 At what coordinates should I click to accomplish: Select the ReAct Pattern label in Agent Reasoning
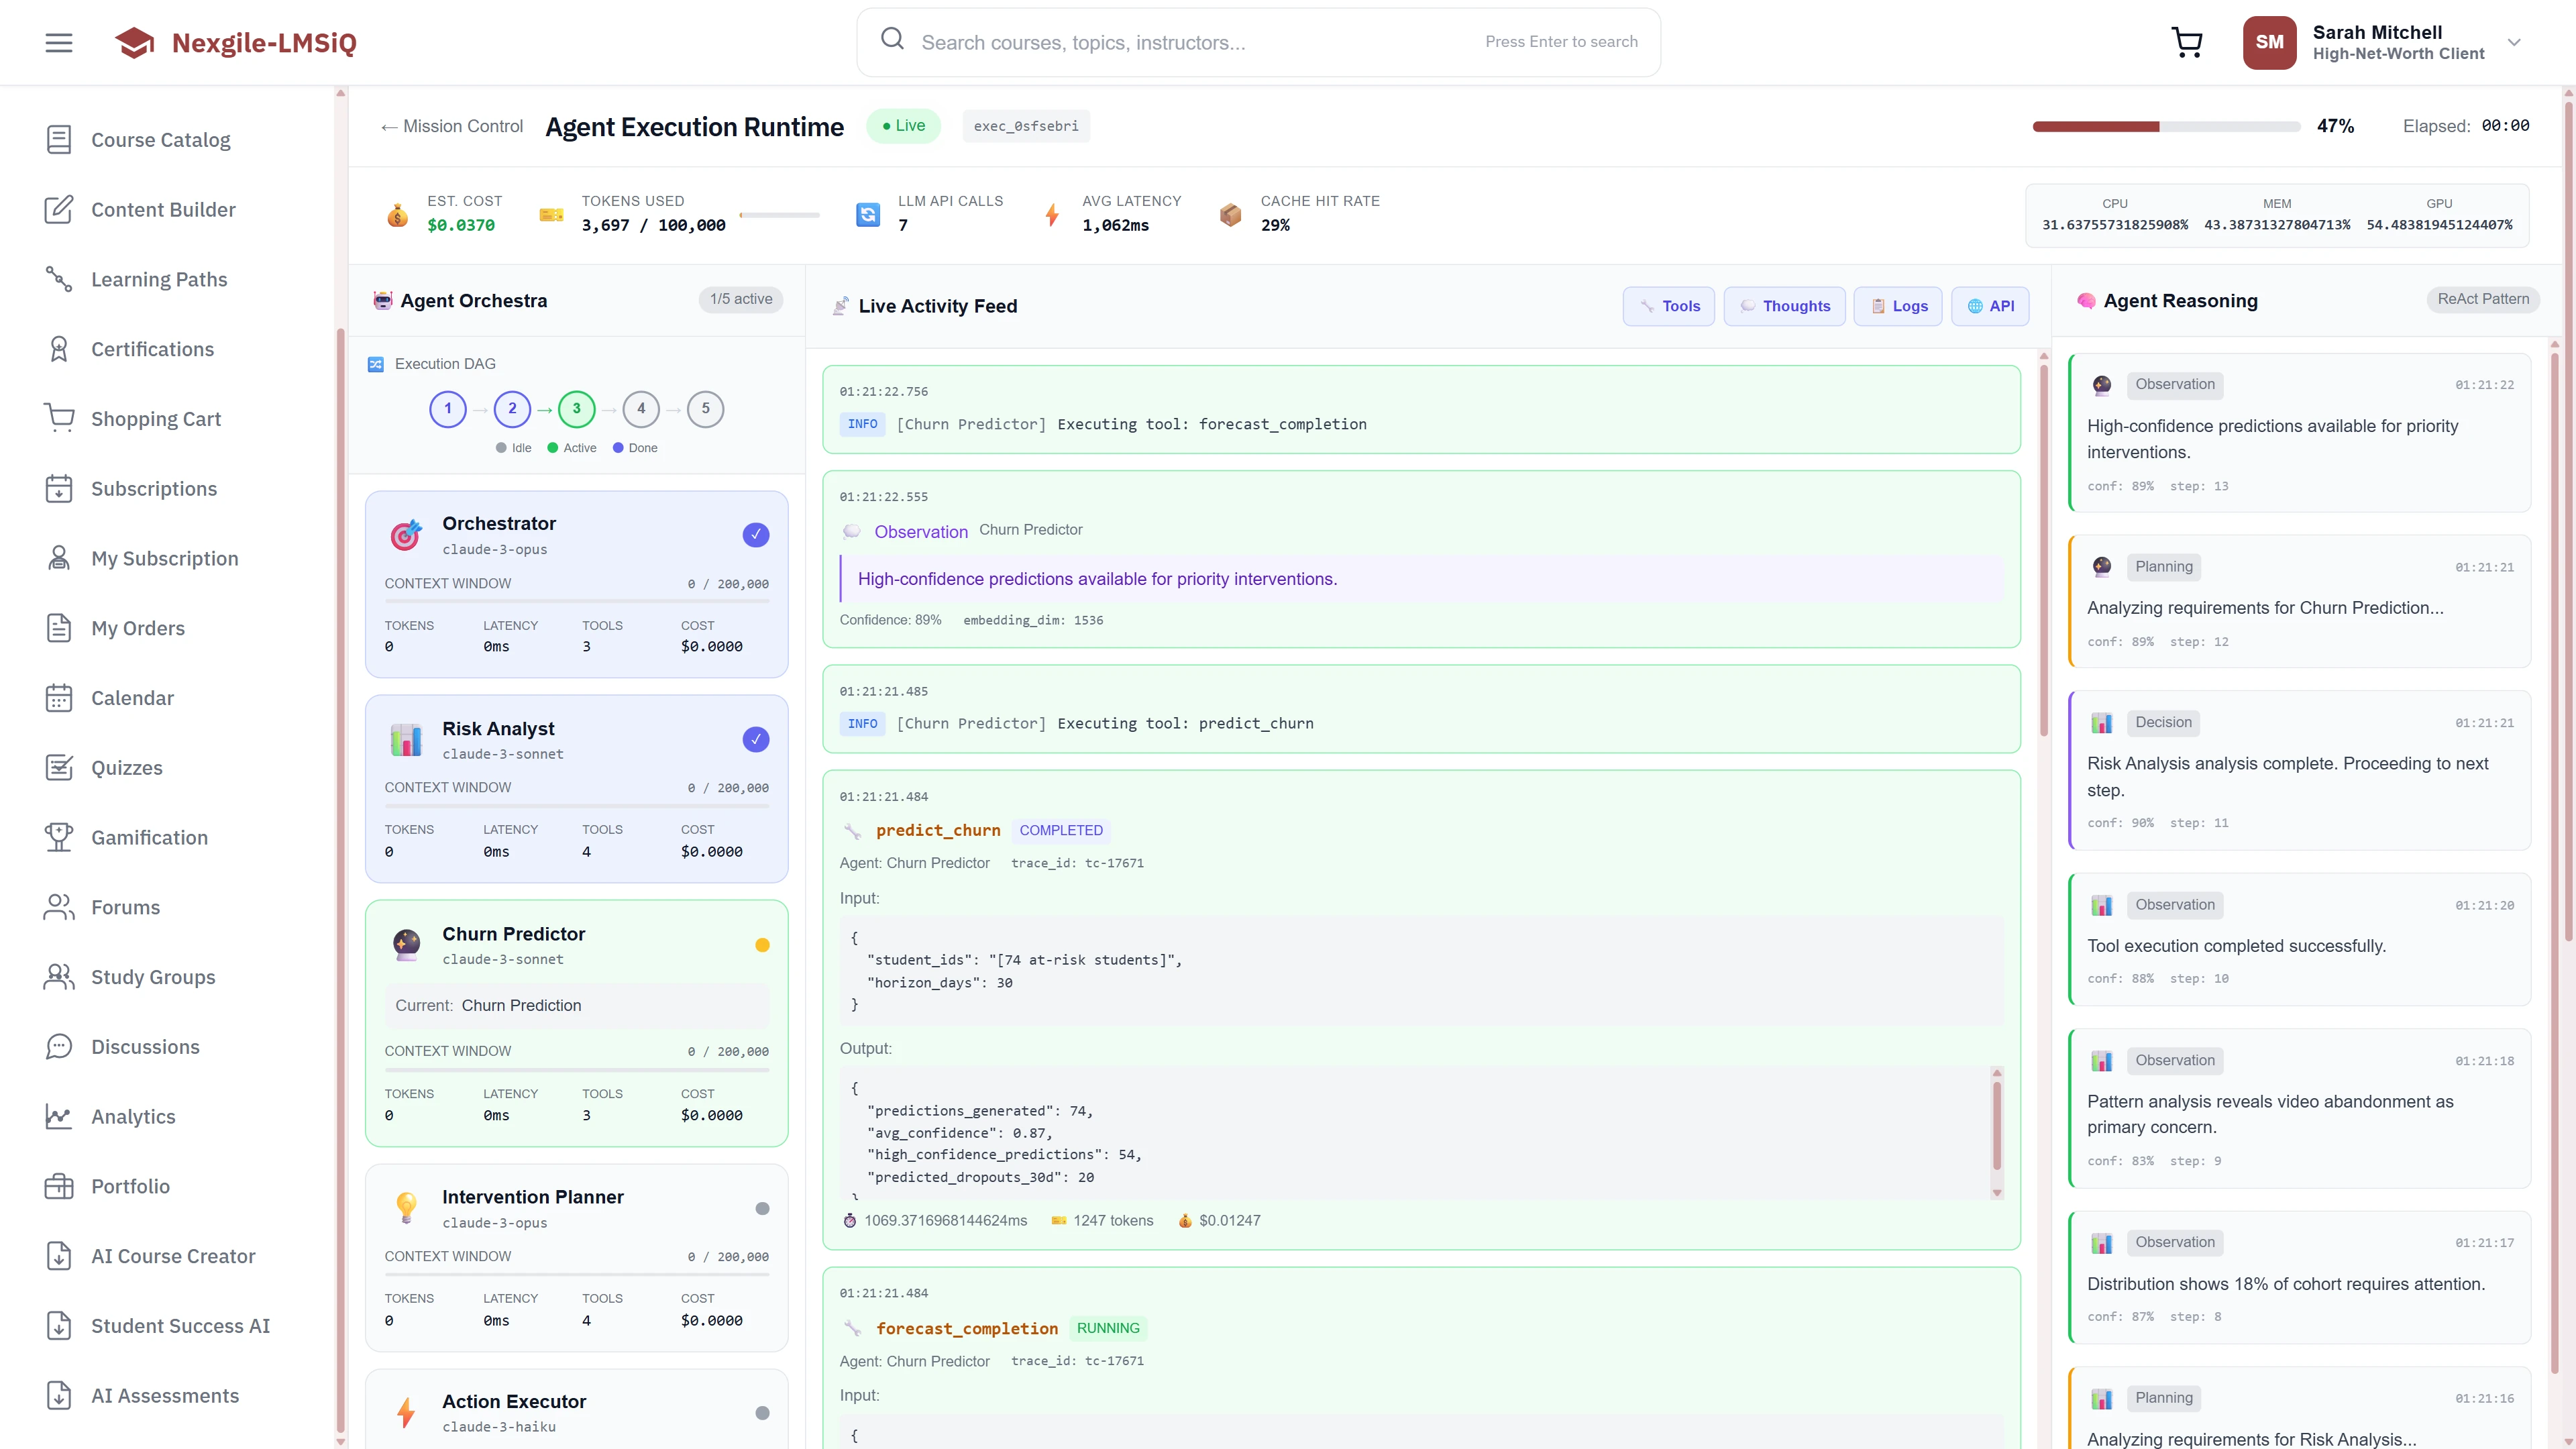2483,299
